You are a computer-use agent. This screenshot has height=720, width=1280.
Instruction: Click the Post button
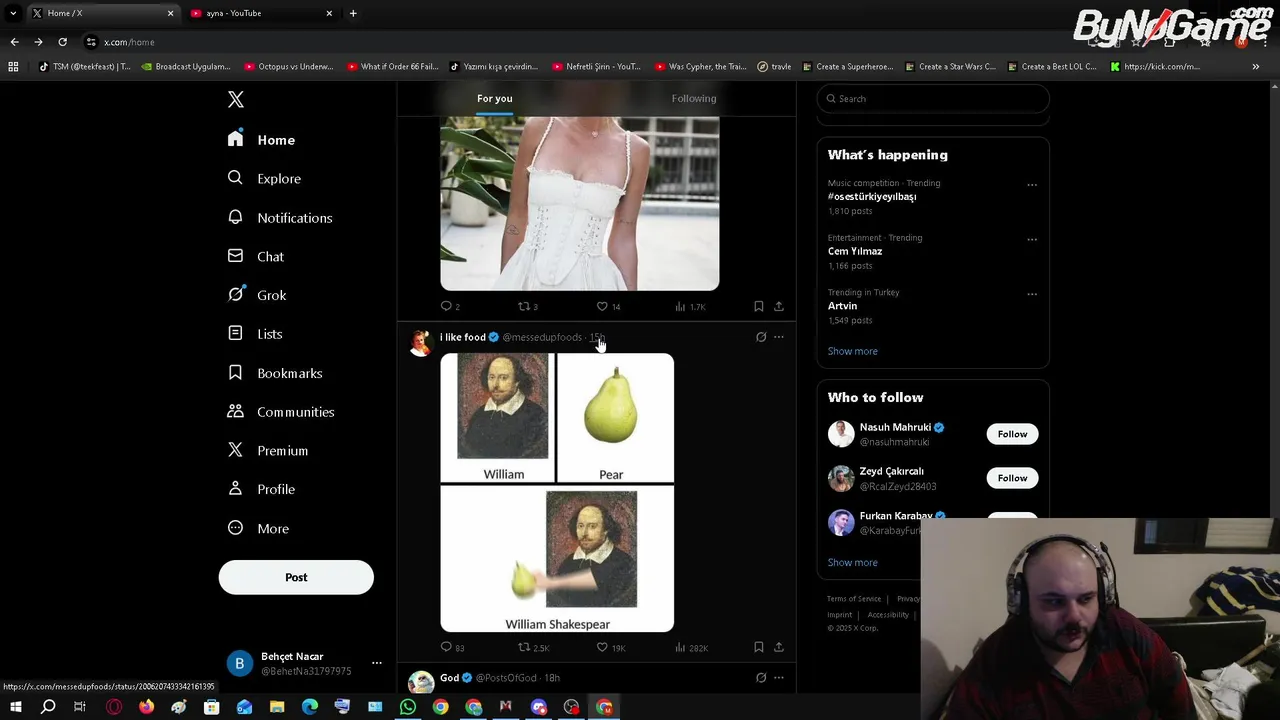[x=296, y=577]
